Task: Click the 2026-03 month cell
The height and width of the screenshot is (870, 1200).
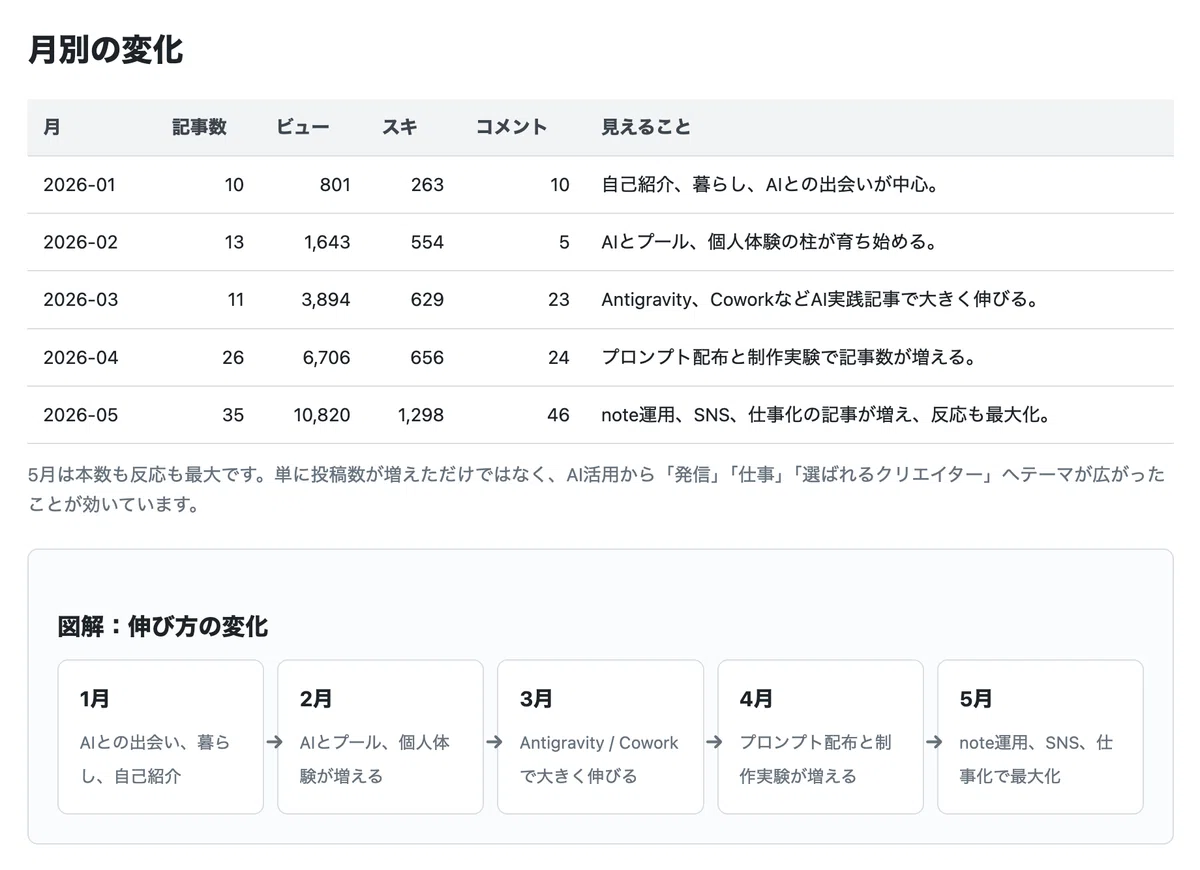Action: [80, 300]
